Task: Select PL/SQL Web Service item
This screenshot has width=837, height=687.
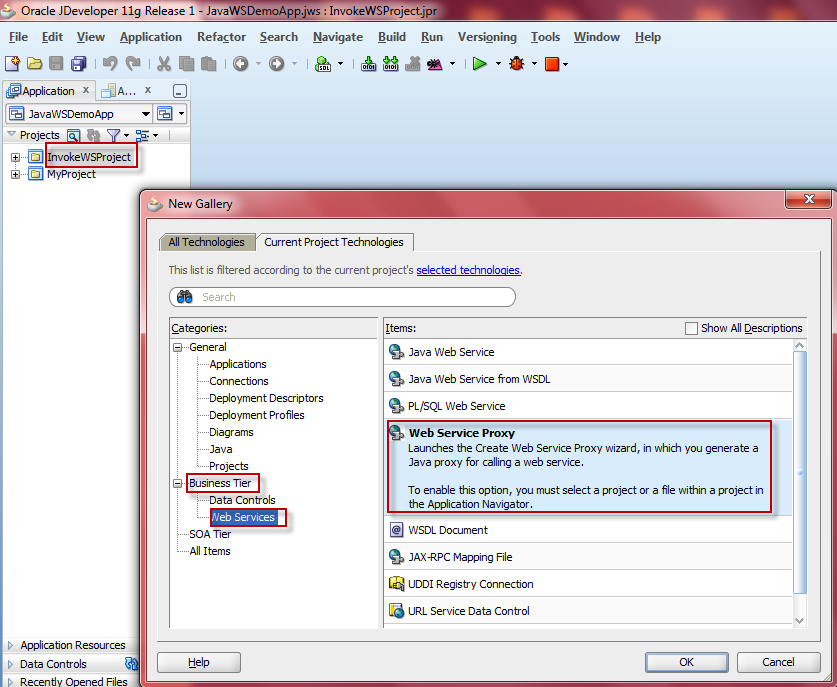Action: 587,406
